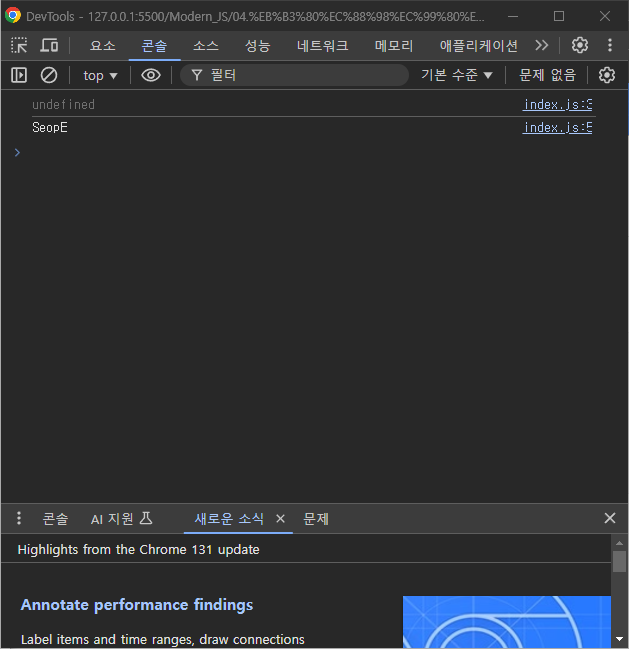This screenshot has height=649, width=629.
Task: Toggle the console sidebar panel
Action: (19, 75)
